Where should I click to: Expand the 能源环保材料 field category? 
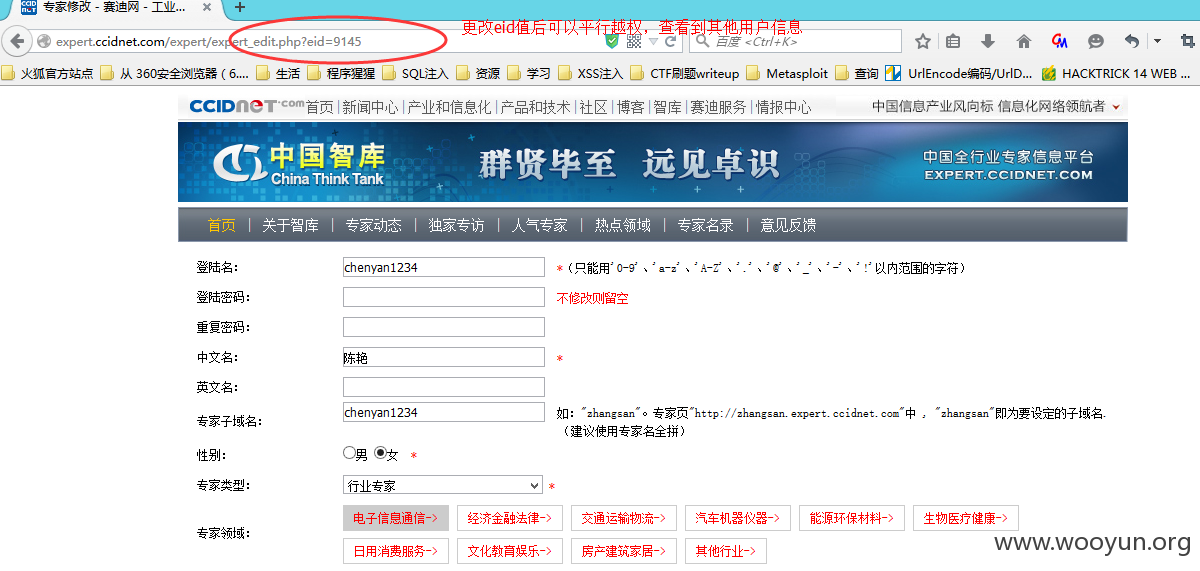[851, 518]
